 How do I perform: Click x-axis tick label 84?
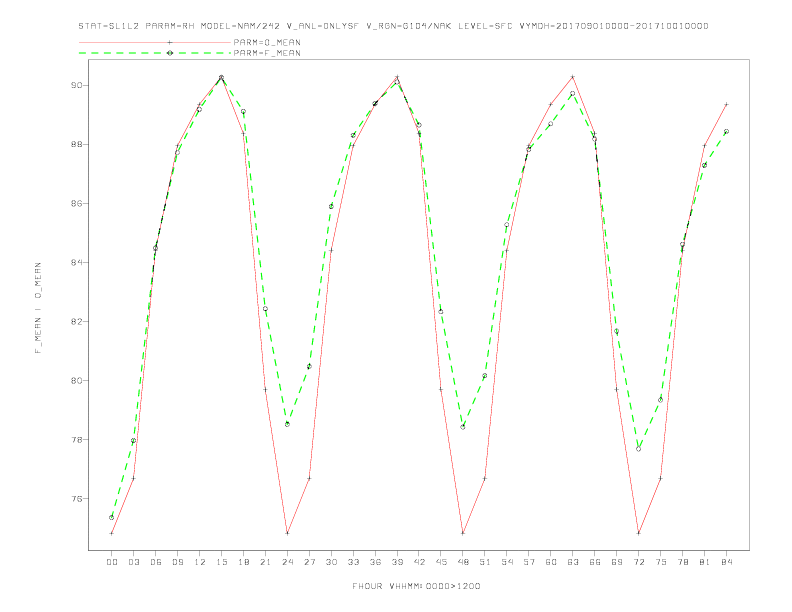tap(726, 562)
